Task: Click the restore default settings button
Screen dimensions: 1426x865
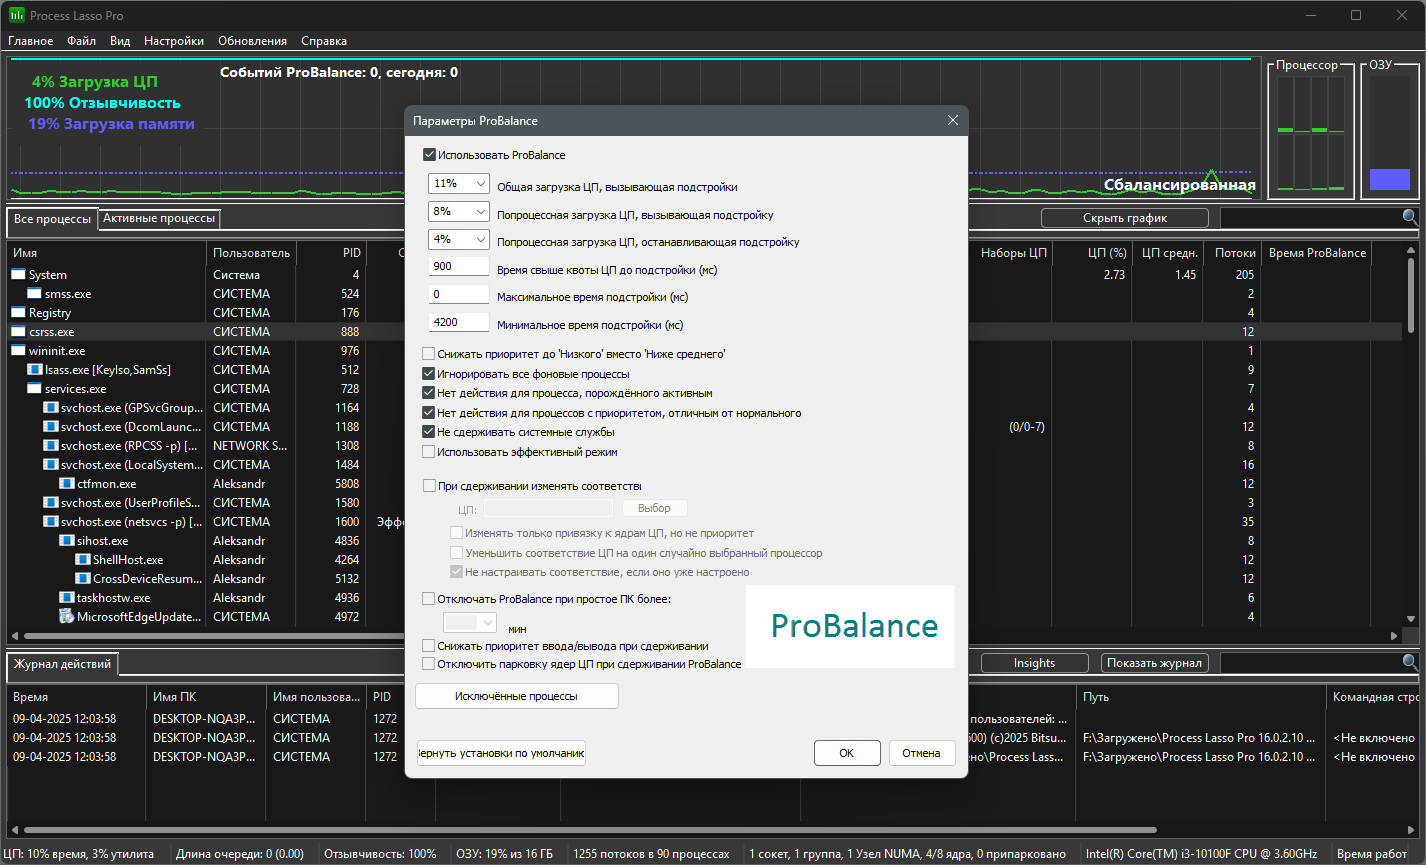Action: [501, 753]
